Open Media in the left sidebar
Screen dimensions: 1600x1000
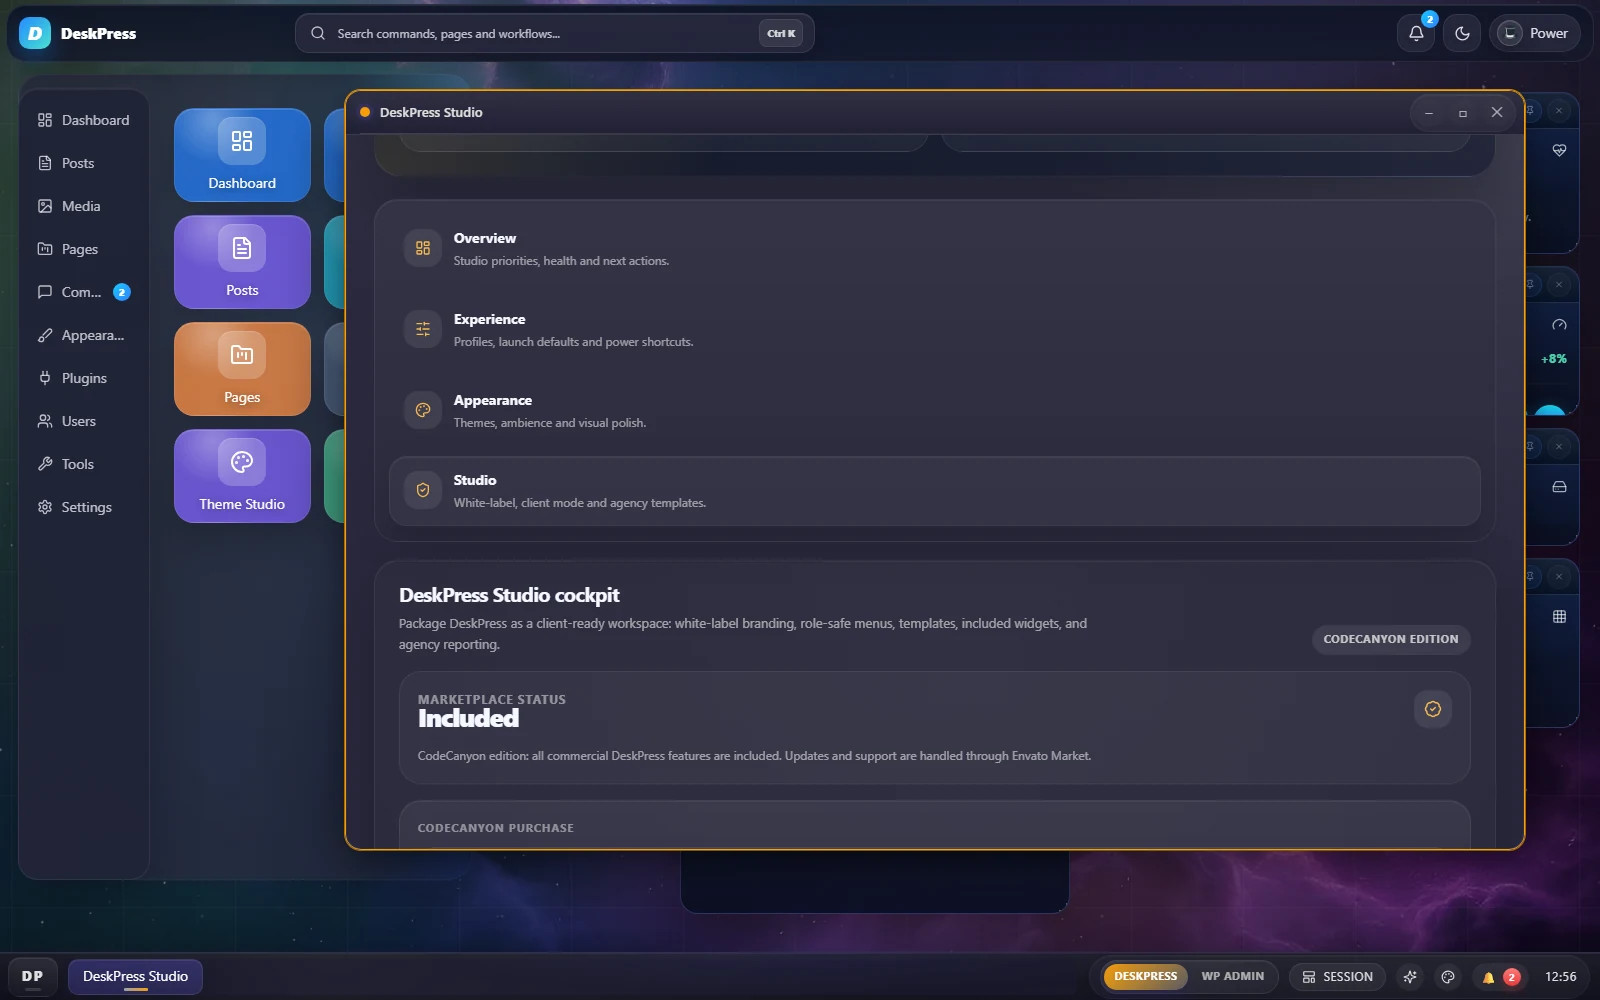click(84, 206)
